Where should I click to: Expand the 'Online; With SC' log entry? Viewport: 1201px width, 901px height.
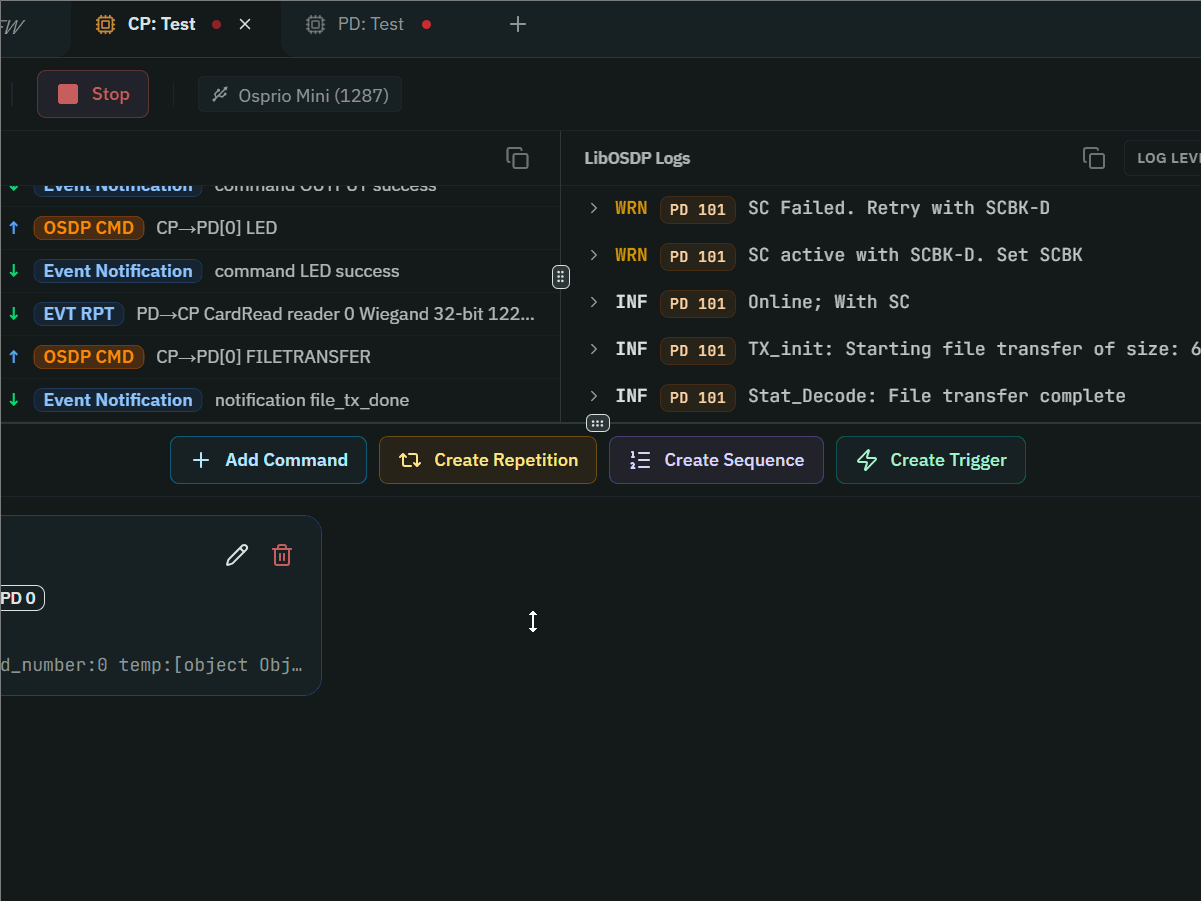593,302
